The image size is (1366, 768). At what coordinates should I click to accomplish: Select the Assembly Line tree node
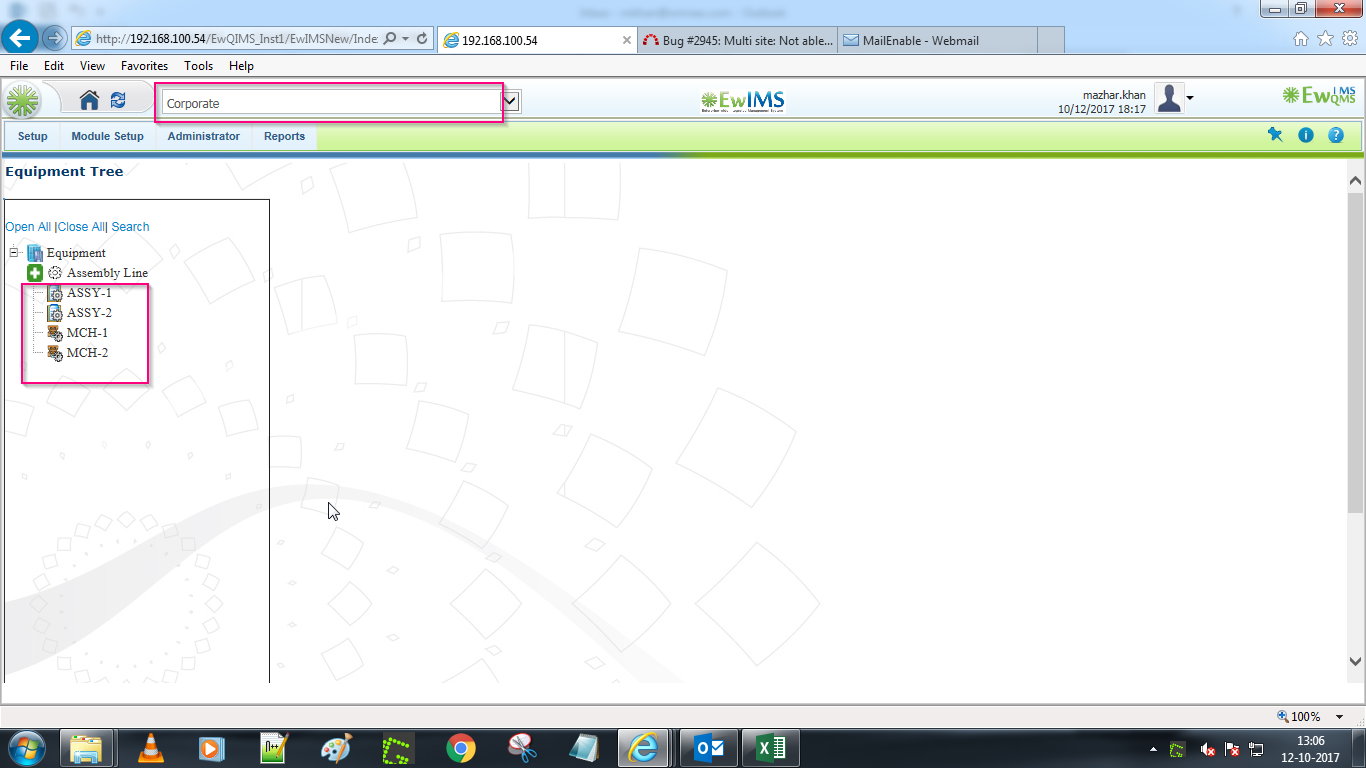pos(107,272)
